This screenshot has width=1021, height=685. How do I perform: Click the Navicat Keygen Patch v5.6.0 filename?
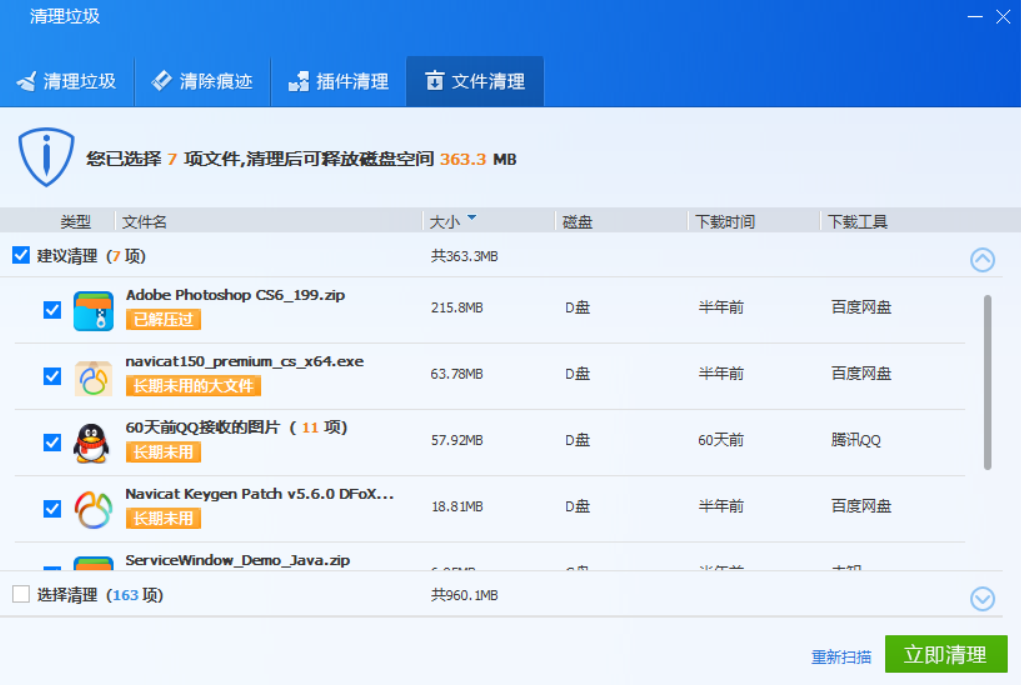coord(260,494)
